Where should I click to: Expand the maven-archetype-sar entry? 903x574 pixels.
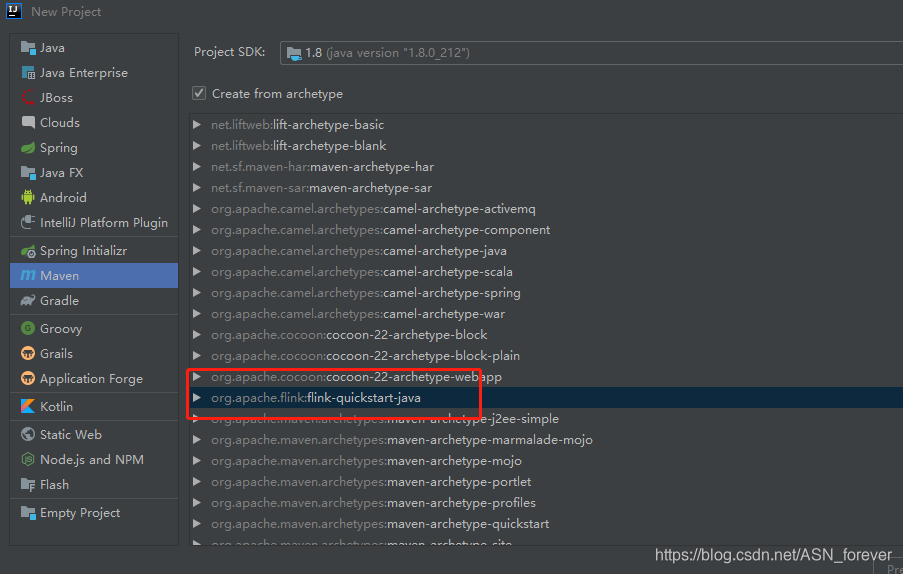tap(197, 188)
